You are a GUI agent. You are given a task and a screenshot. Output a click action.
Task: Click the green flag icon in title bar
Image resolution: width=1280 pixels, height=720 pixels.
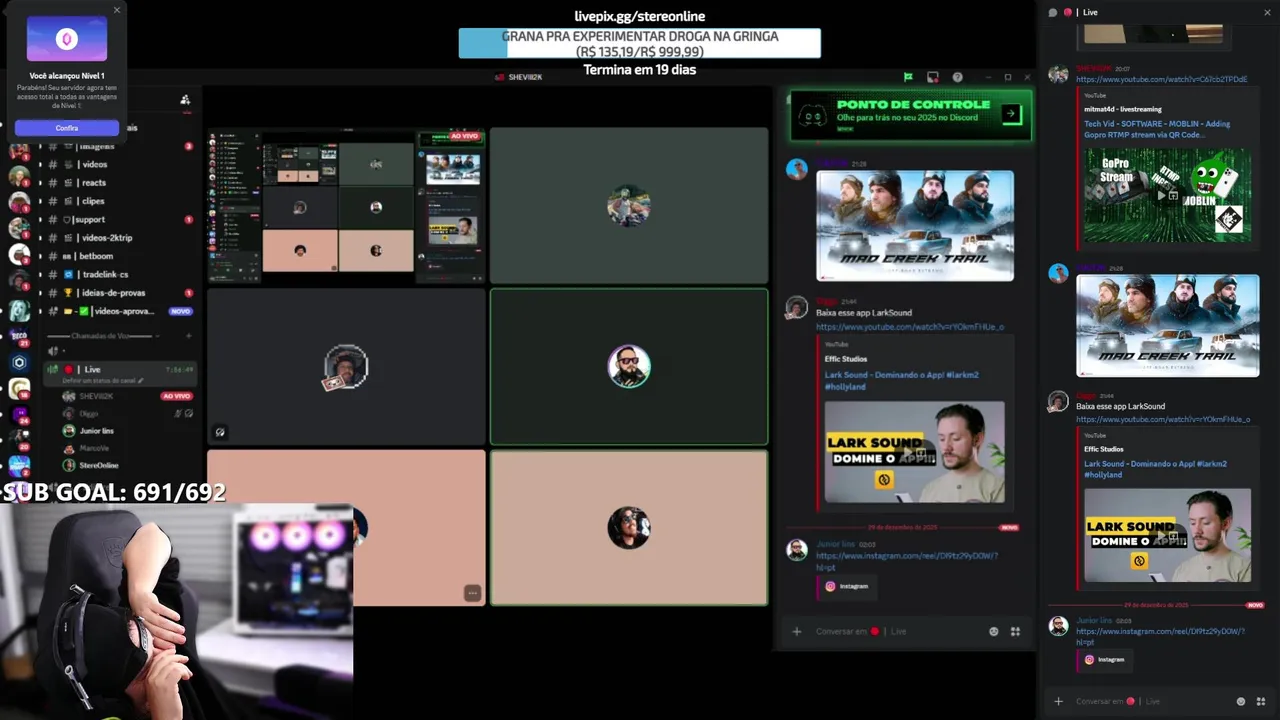pyautogui.click(x=908, y=77)
